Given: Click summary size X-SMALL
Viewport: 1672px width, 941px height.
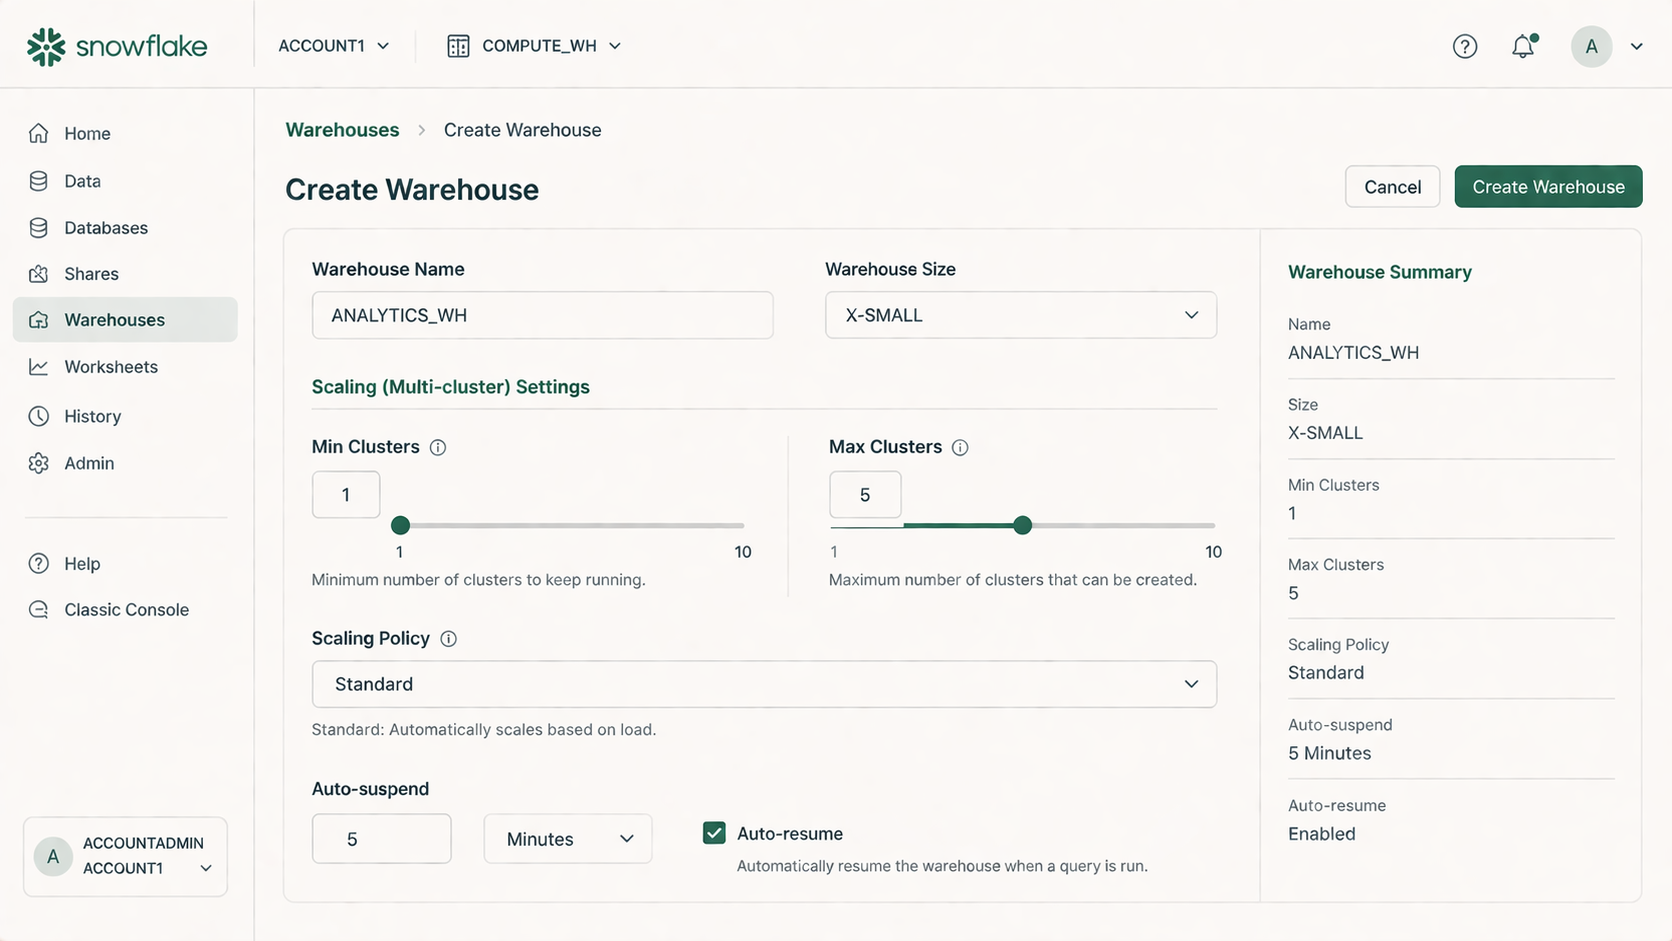Looking at the screenshot, I should coord(1325,433).
